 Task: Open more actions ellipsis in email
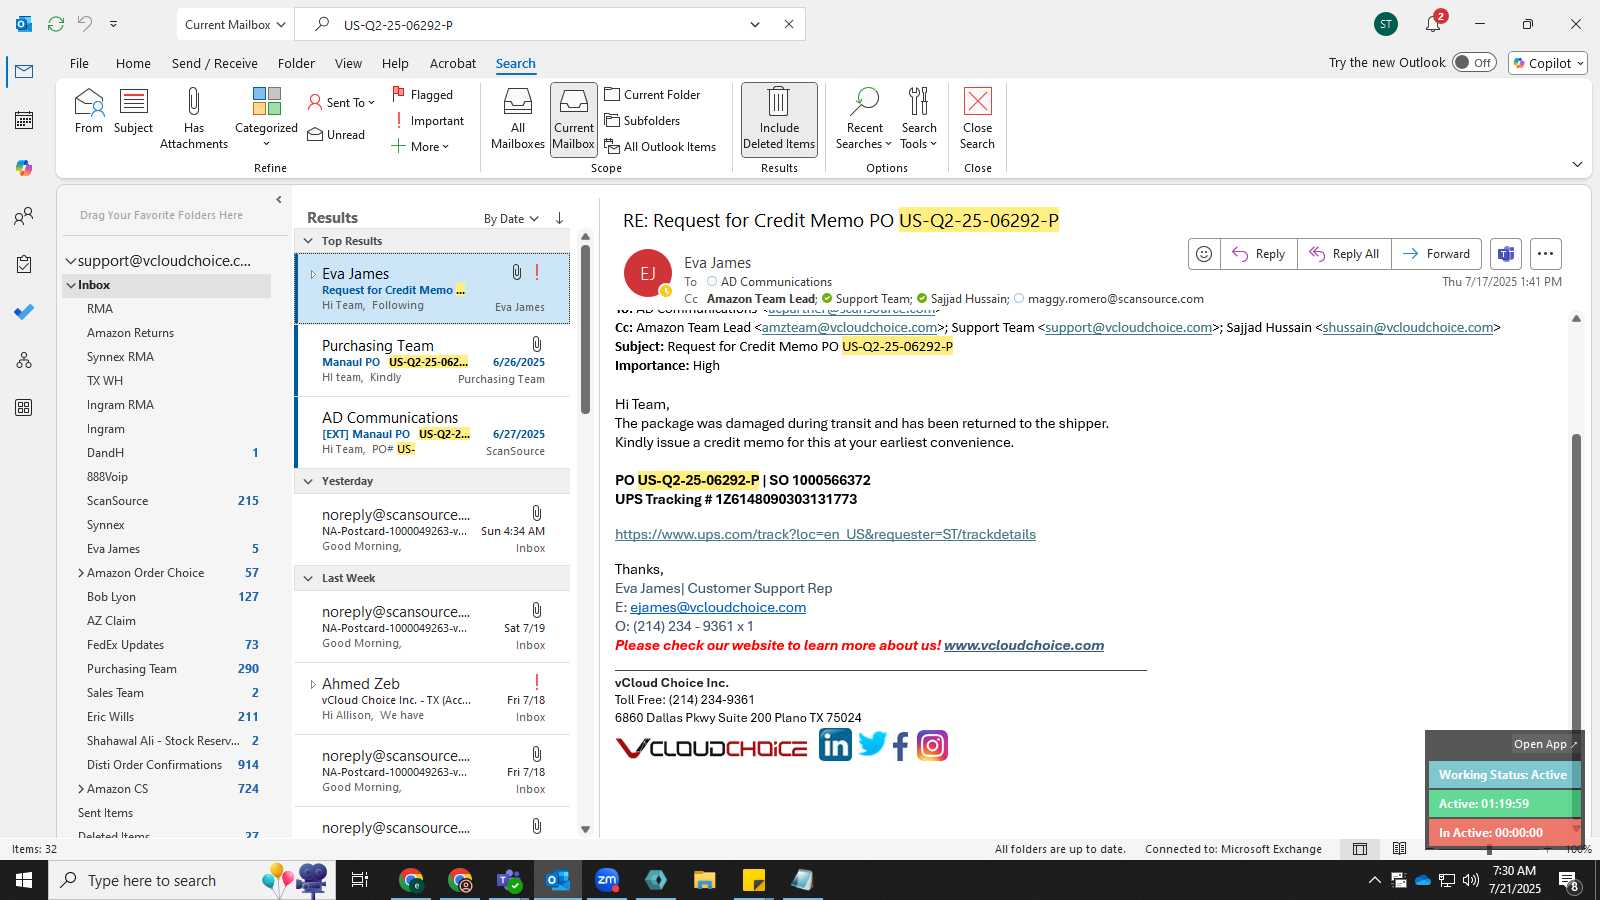[x=1545, y=254]
